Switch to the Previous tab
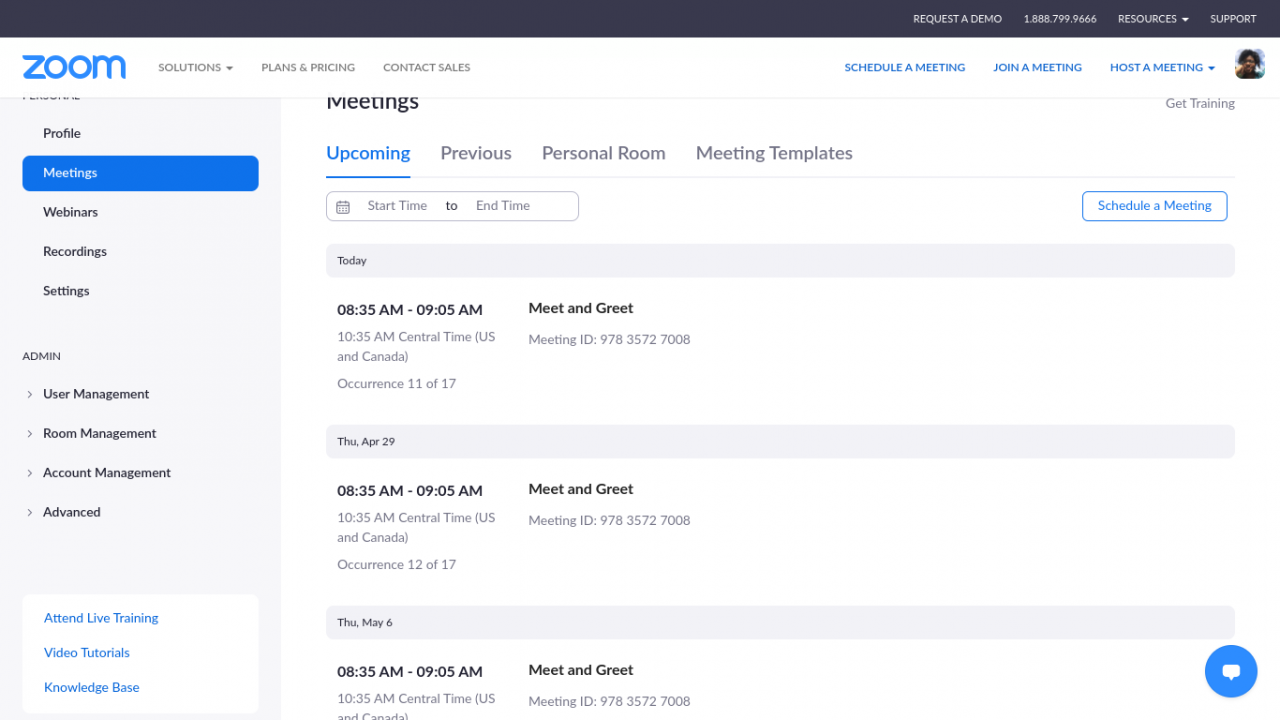Viewport: 1280px width, 720px height. tap(476, 153)
